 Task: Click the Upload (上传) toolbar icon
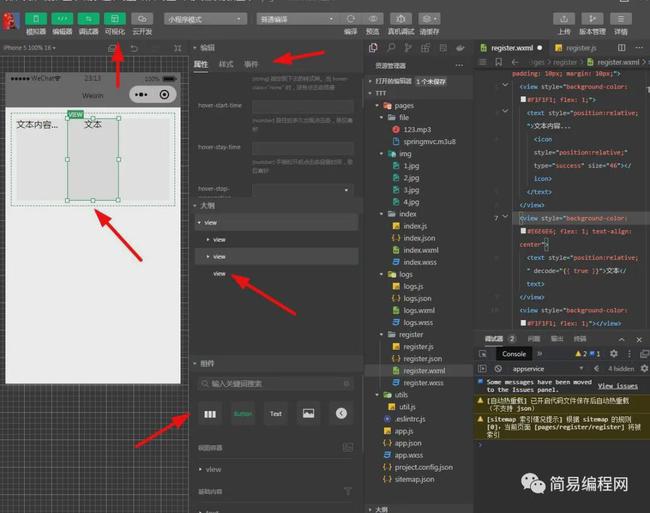point(564,18)
